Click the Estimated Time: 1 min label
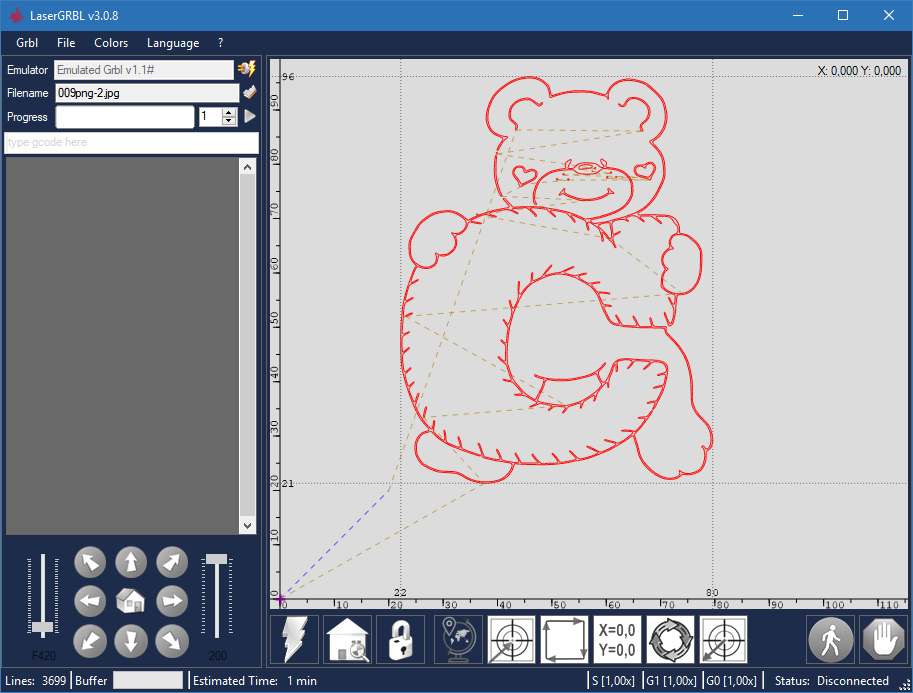 [255, 681]
